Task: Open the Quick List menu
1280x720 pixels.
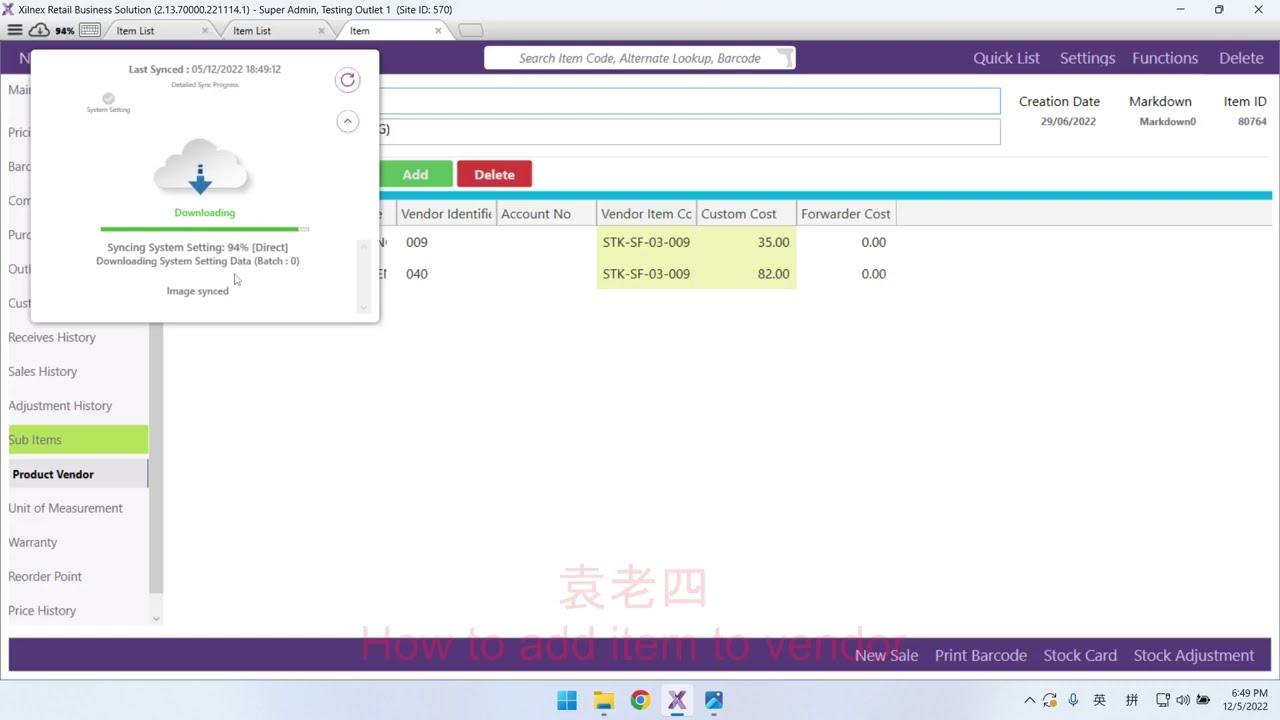Action: tap(1006, 58)
